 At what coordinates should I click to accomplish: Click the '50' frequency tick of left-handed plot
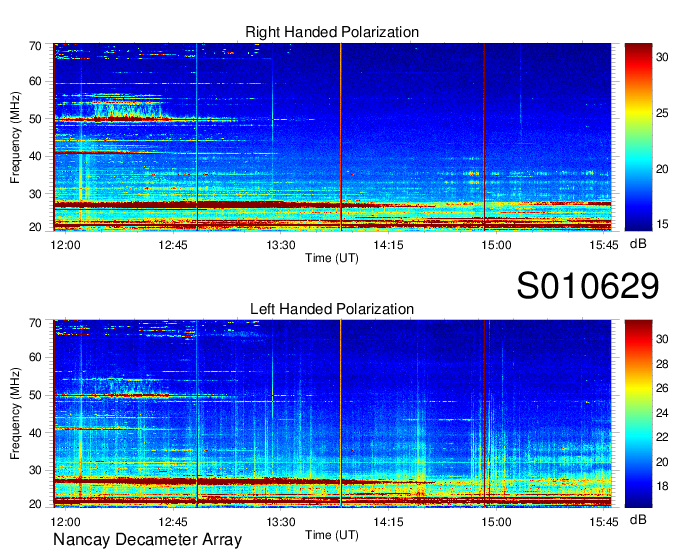coord(36,395)
